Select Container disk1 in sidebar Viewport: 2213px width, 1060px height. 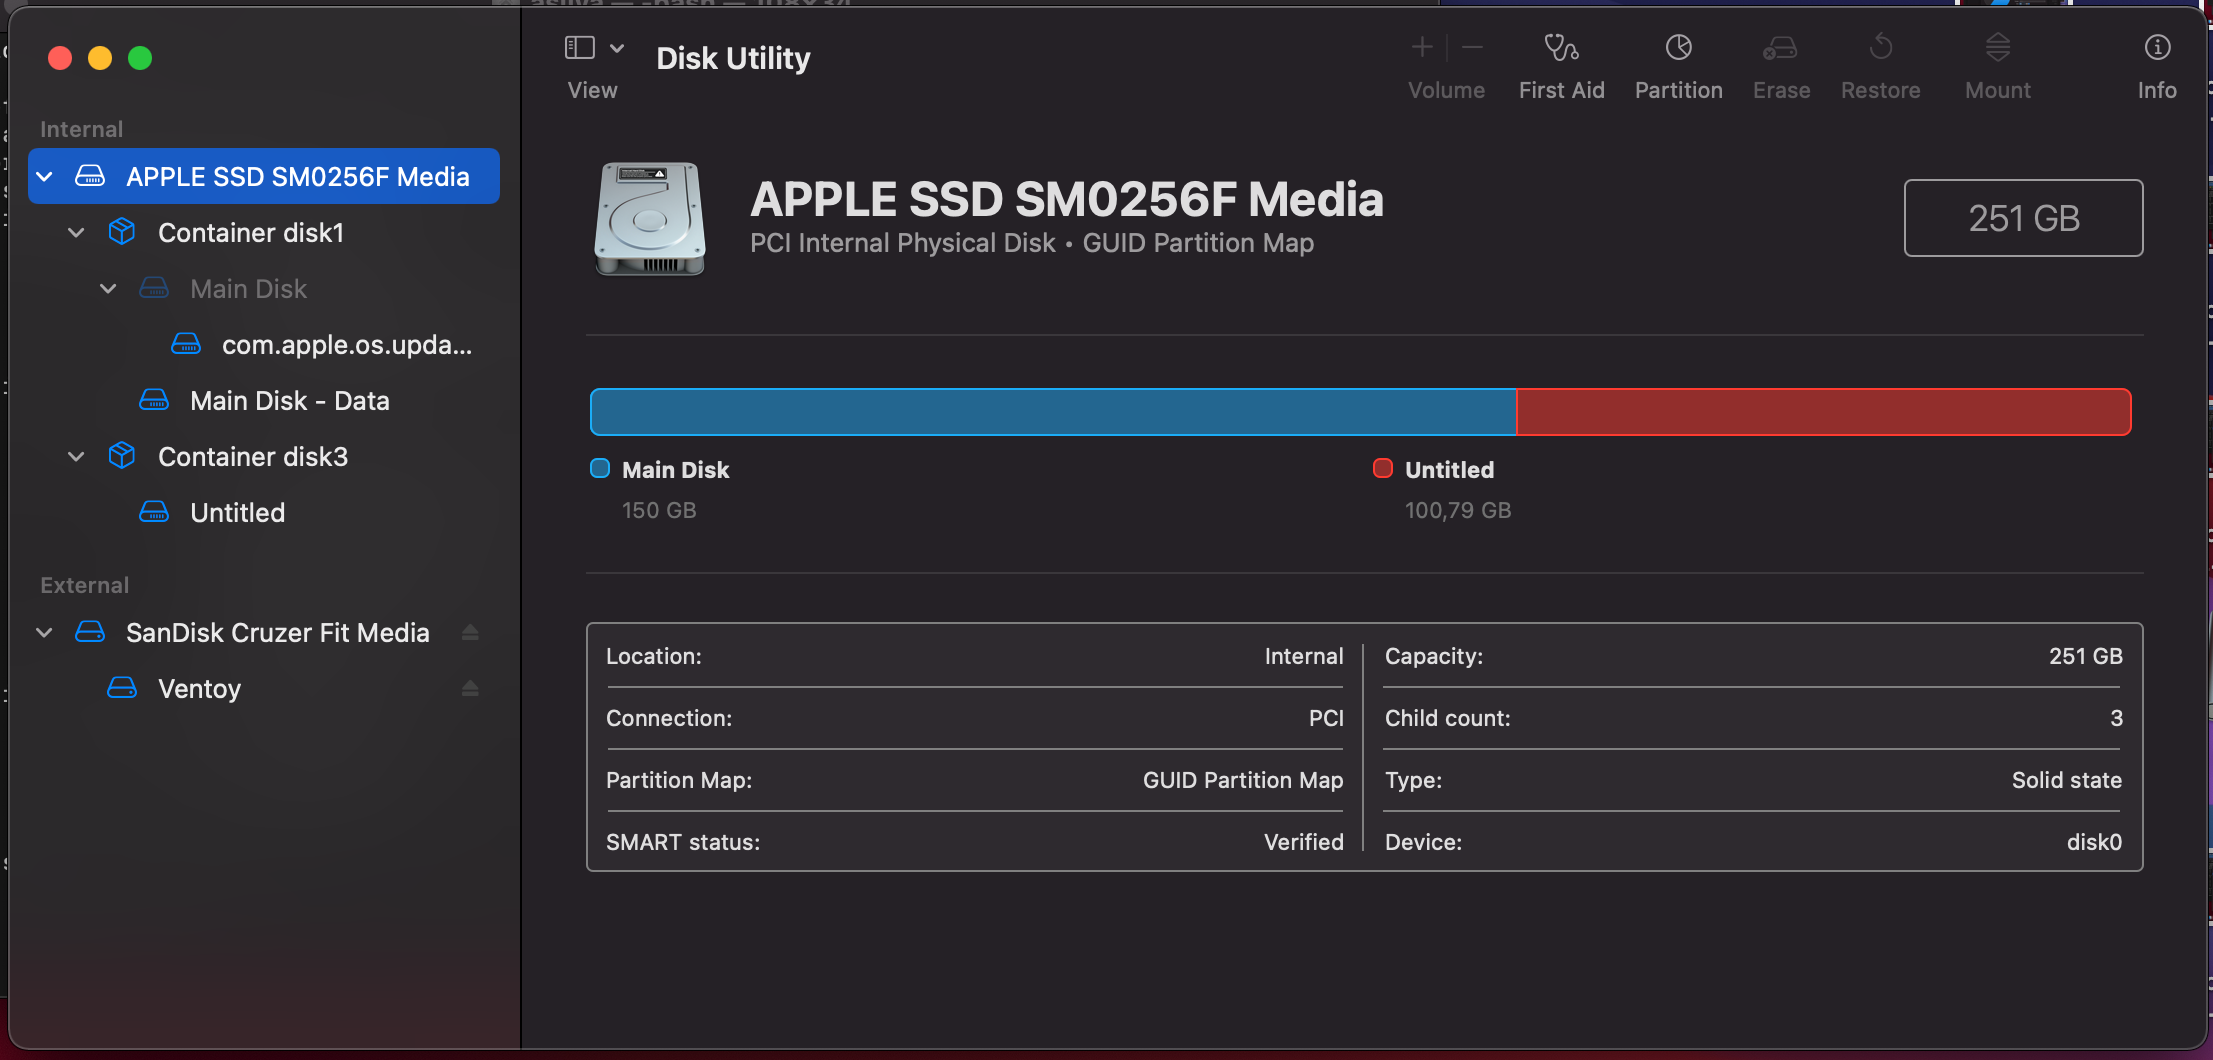pyautogui.click(x=250, y=232)
